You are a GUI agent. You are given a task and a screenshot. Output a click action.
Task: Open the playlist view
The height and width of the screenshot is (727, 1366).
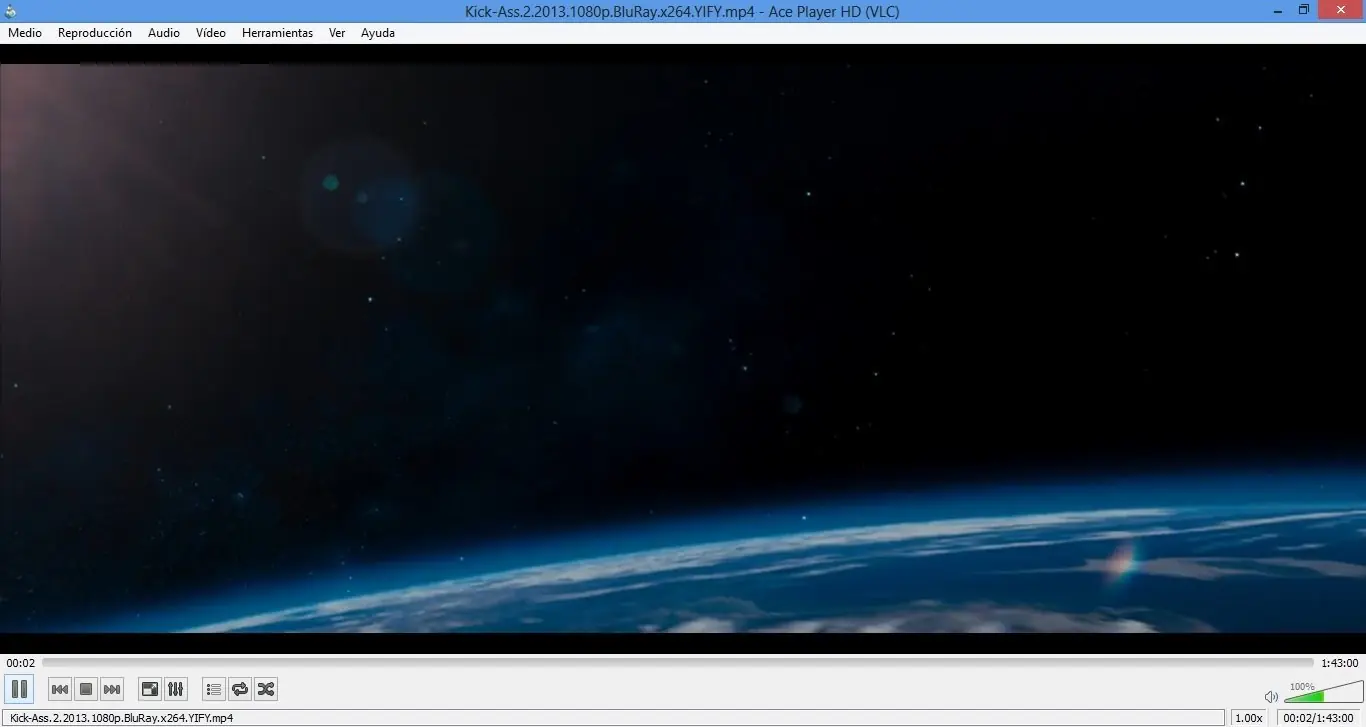[x=214, y=689]
